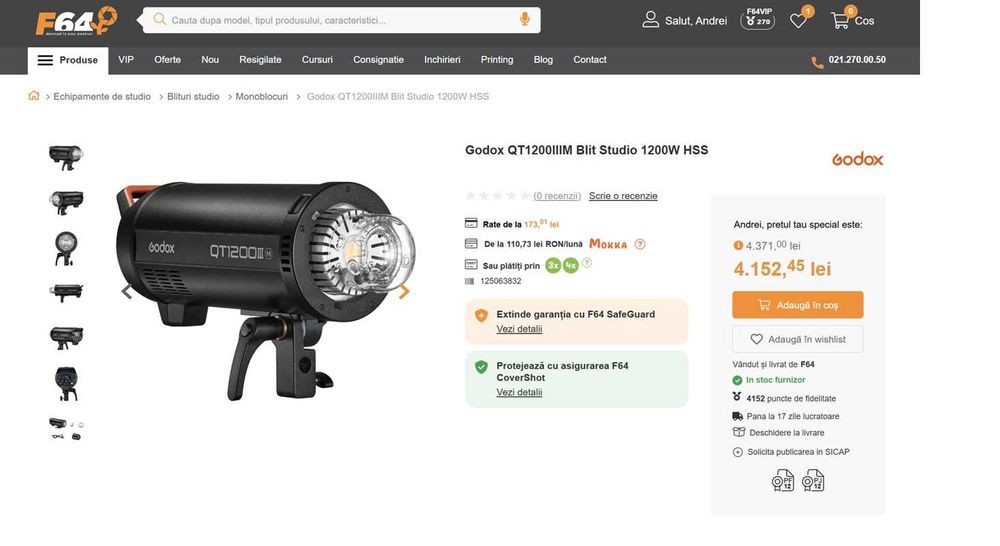Open the Resigilate menu item
The width and height of the screenshot is (1000, 546).
260,60
